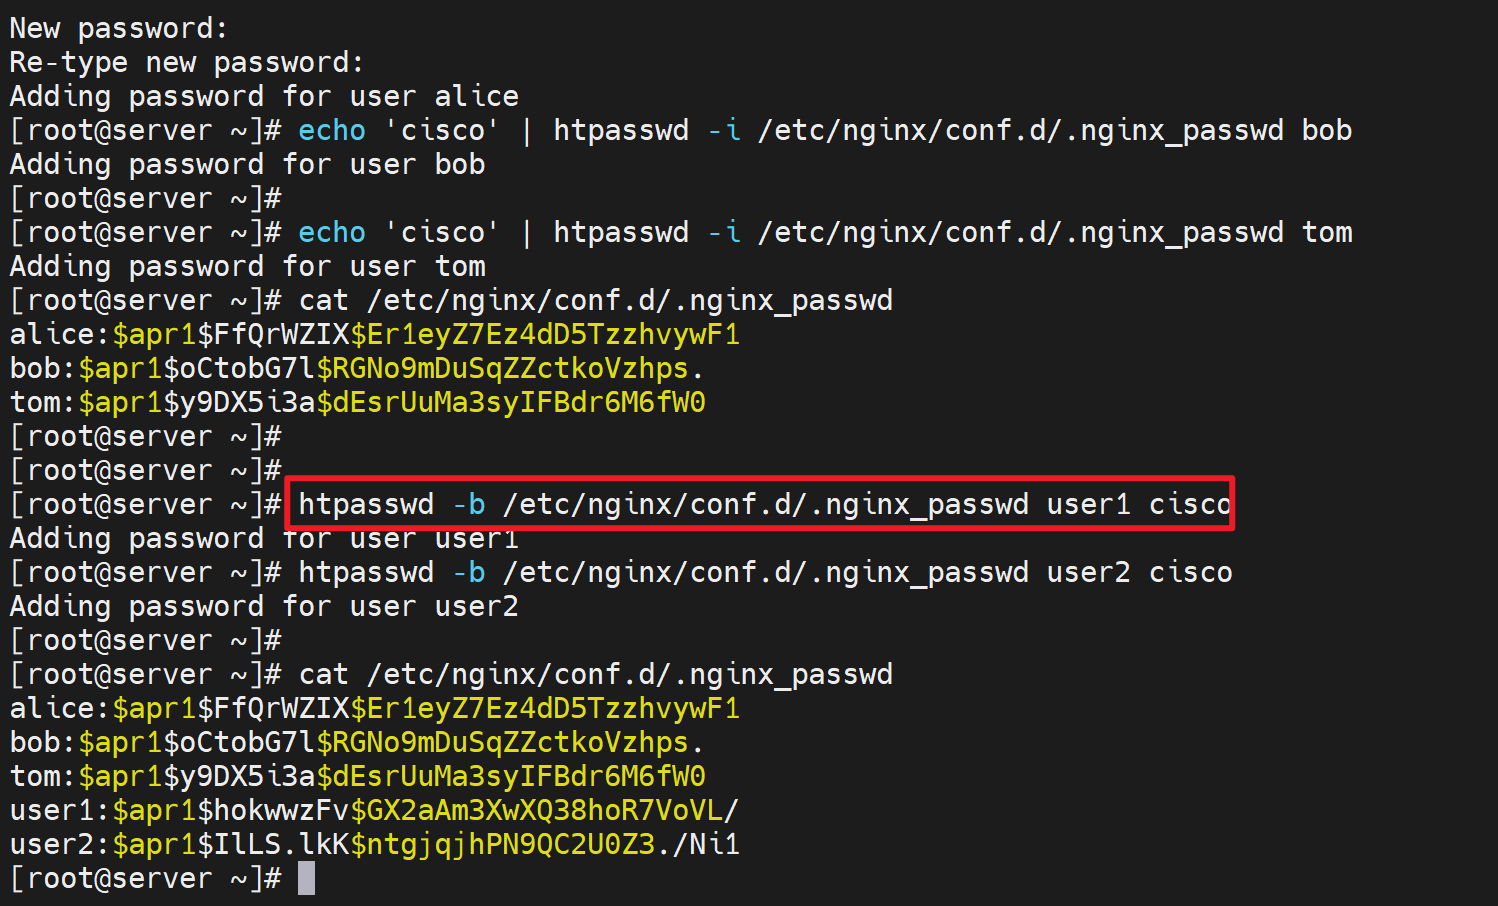Click the user1 apr1 hash line

(x=374, y=810)
